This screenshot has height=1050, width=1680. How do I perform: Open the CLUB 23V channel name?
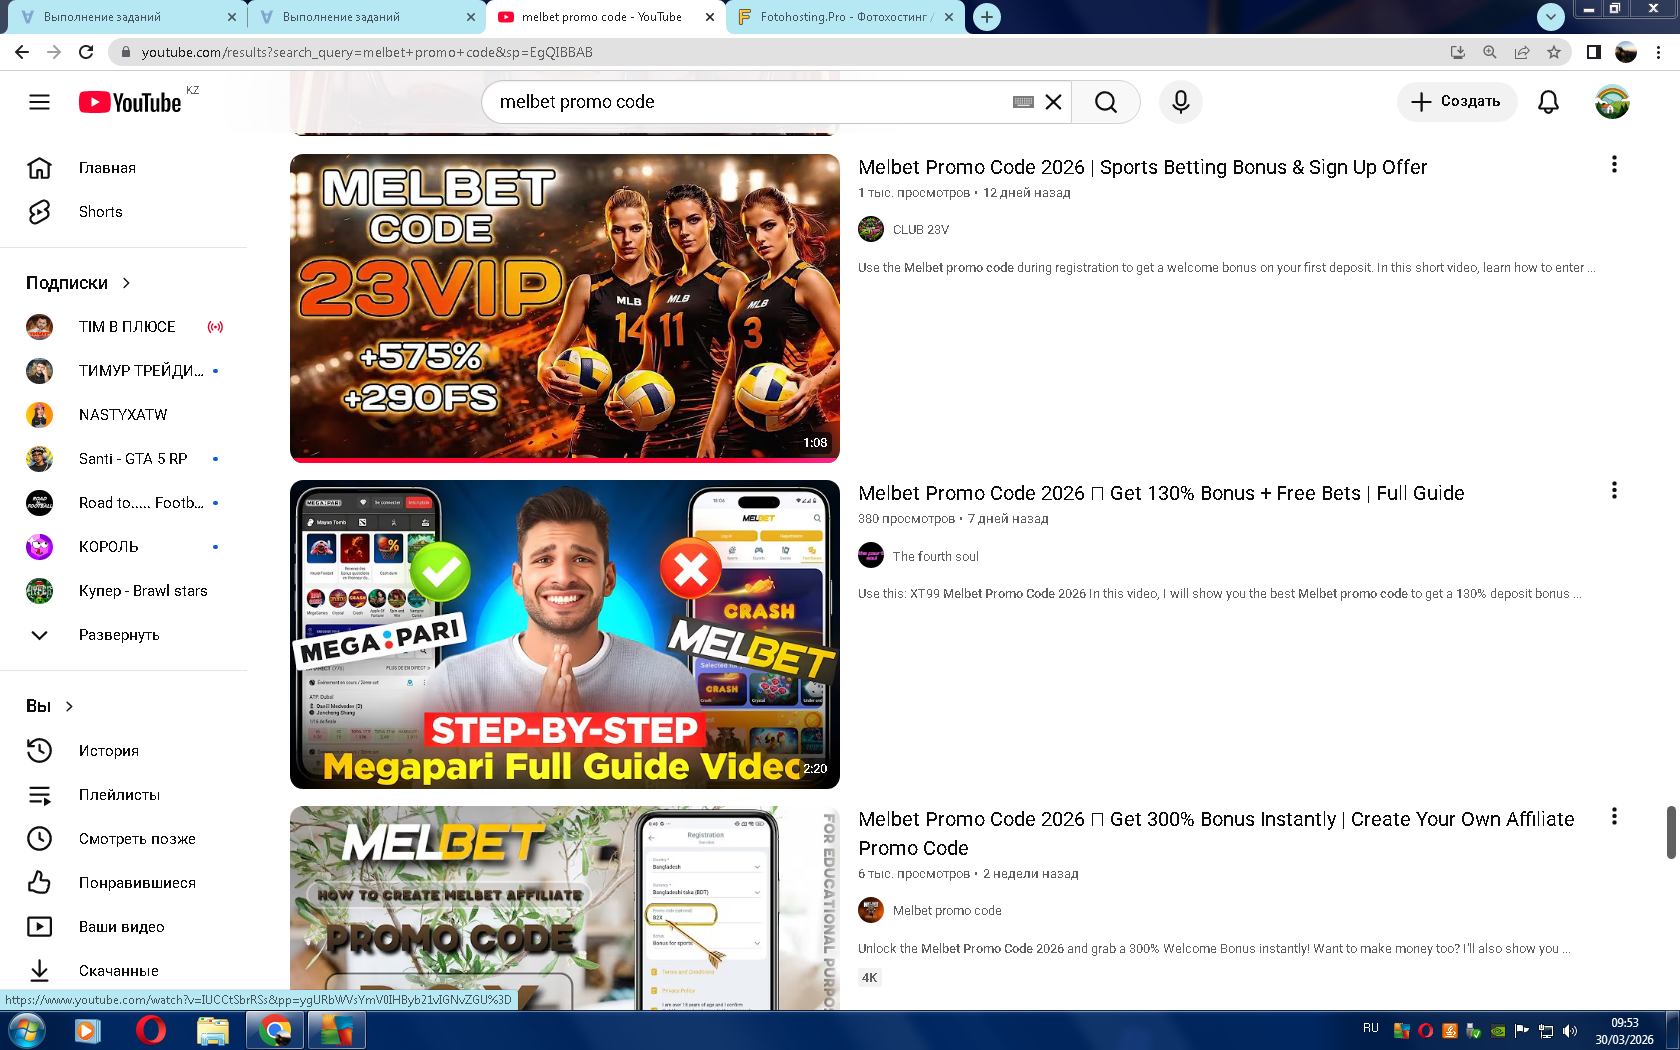click(921, 230)
